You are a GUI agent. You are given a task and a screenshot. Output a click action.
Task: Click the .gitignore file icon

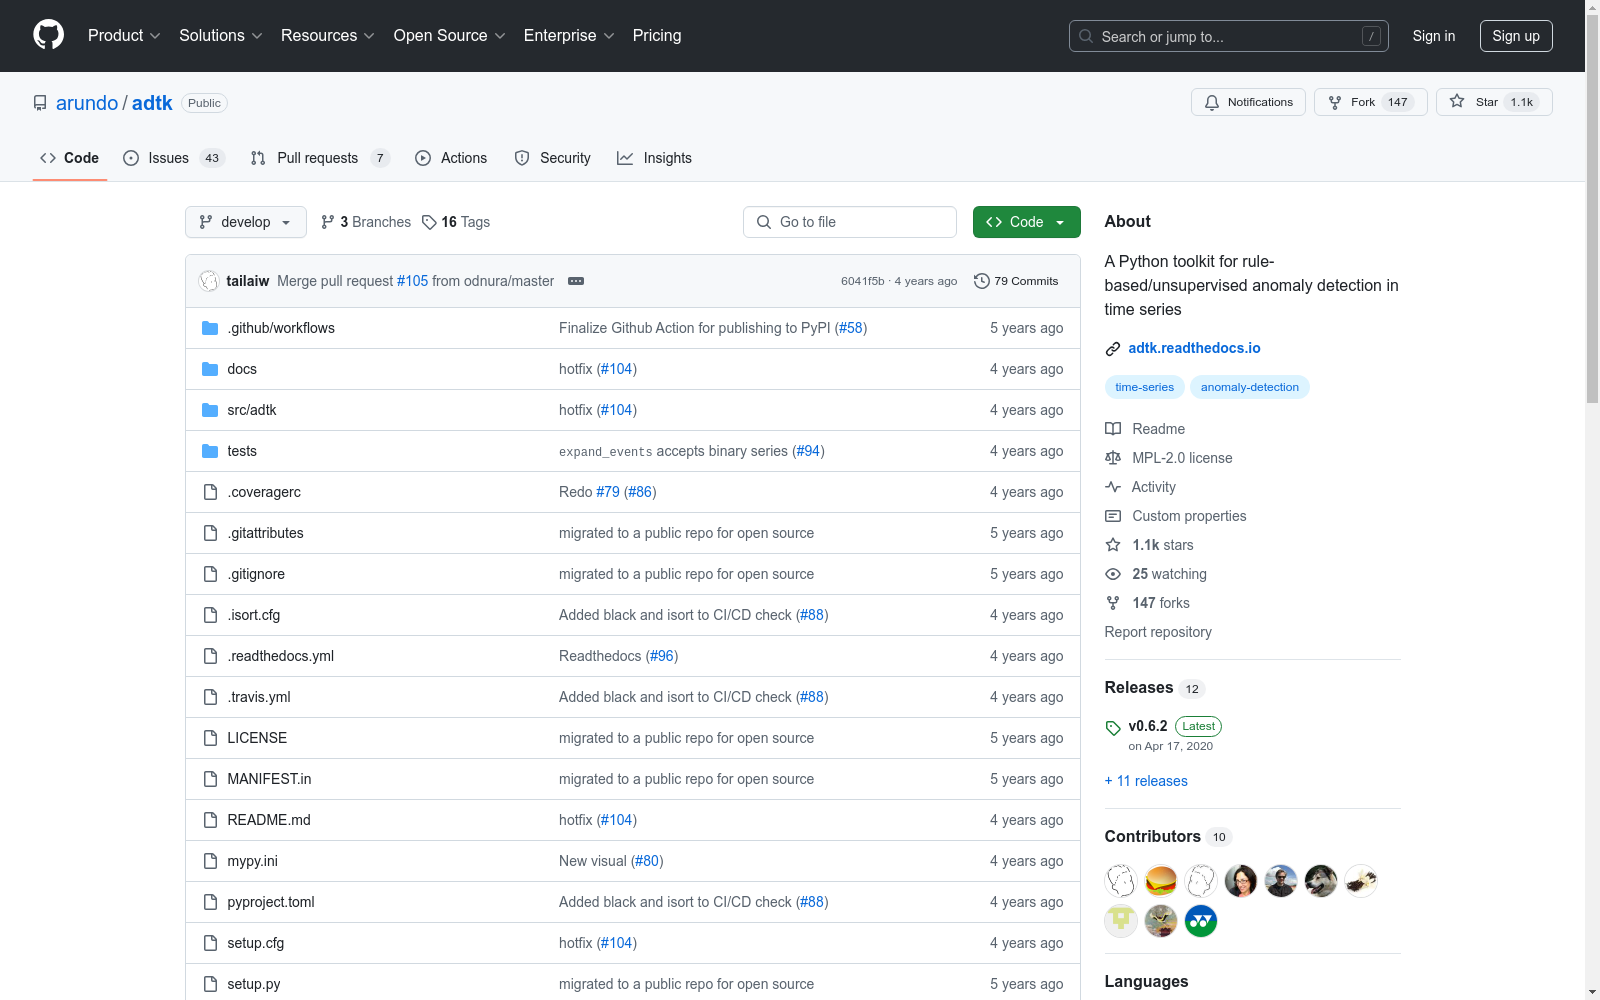click(x=210, y=574)
